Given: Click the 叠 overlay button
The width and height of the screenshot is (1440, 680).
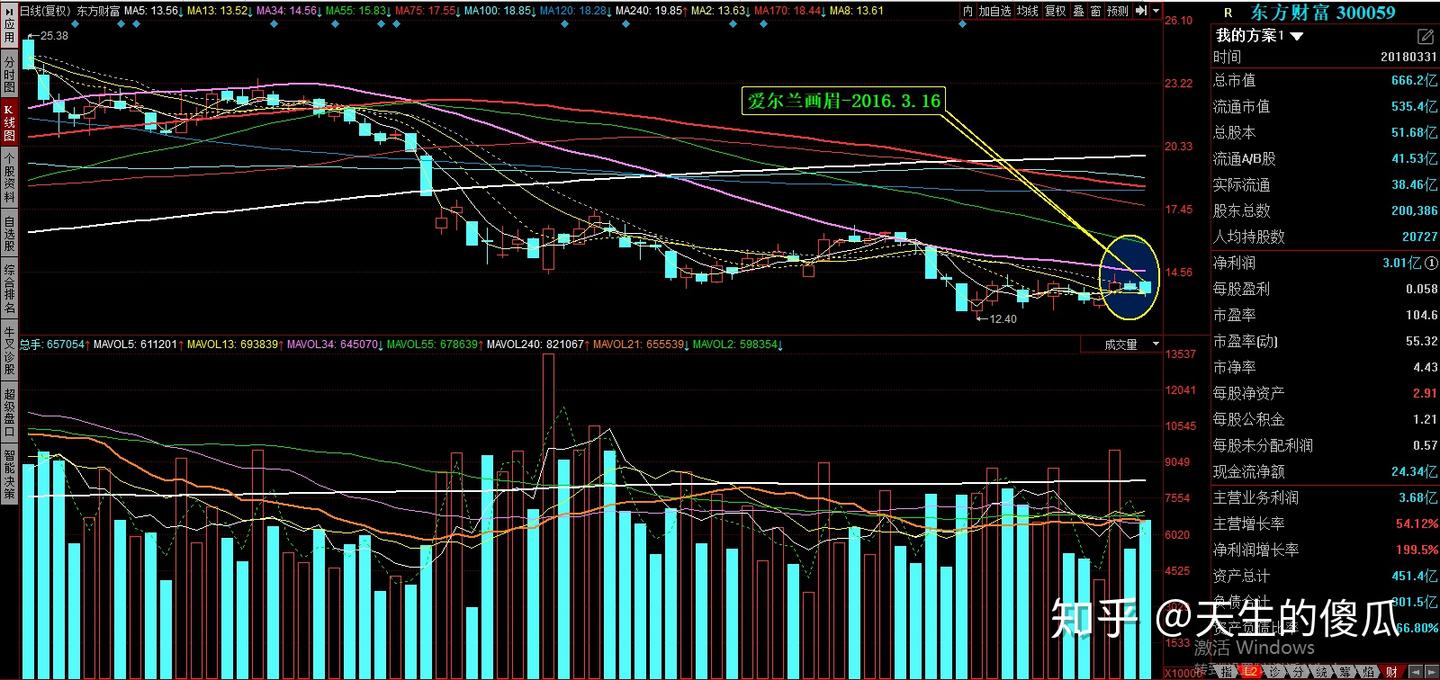Looking at the screenshot, I should click(x=1078, y=10).
